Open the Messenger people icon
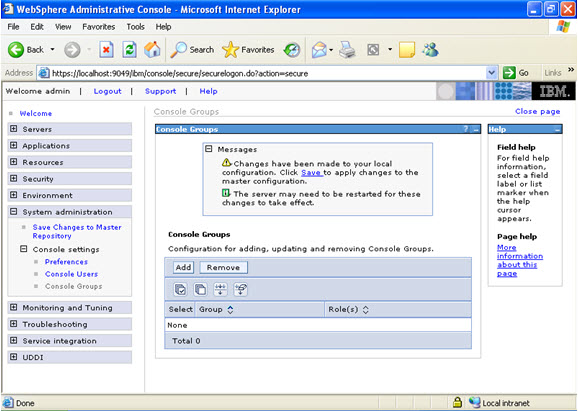 (x=431, y=49)
